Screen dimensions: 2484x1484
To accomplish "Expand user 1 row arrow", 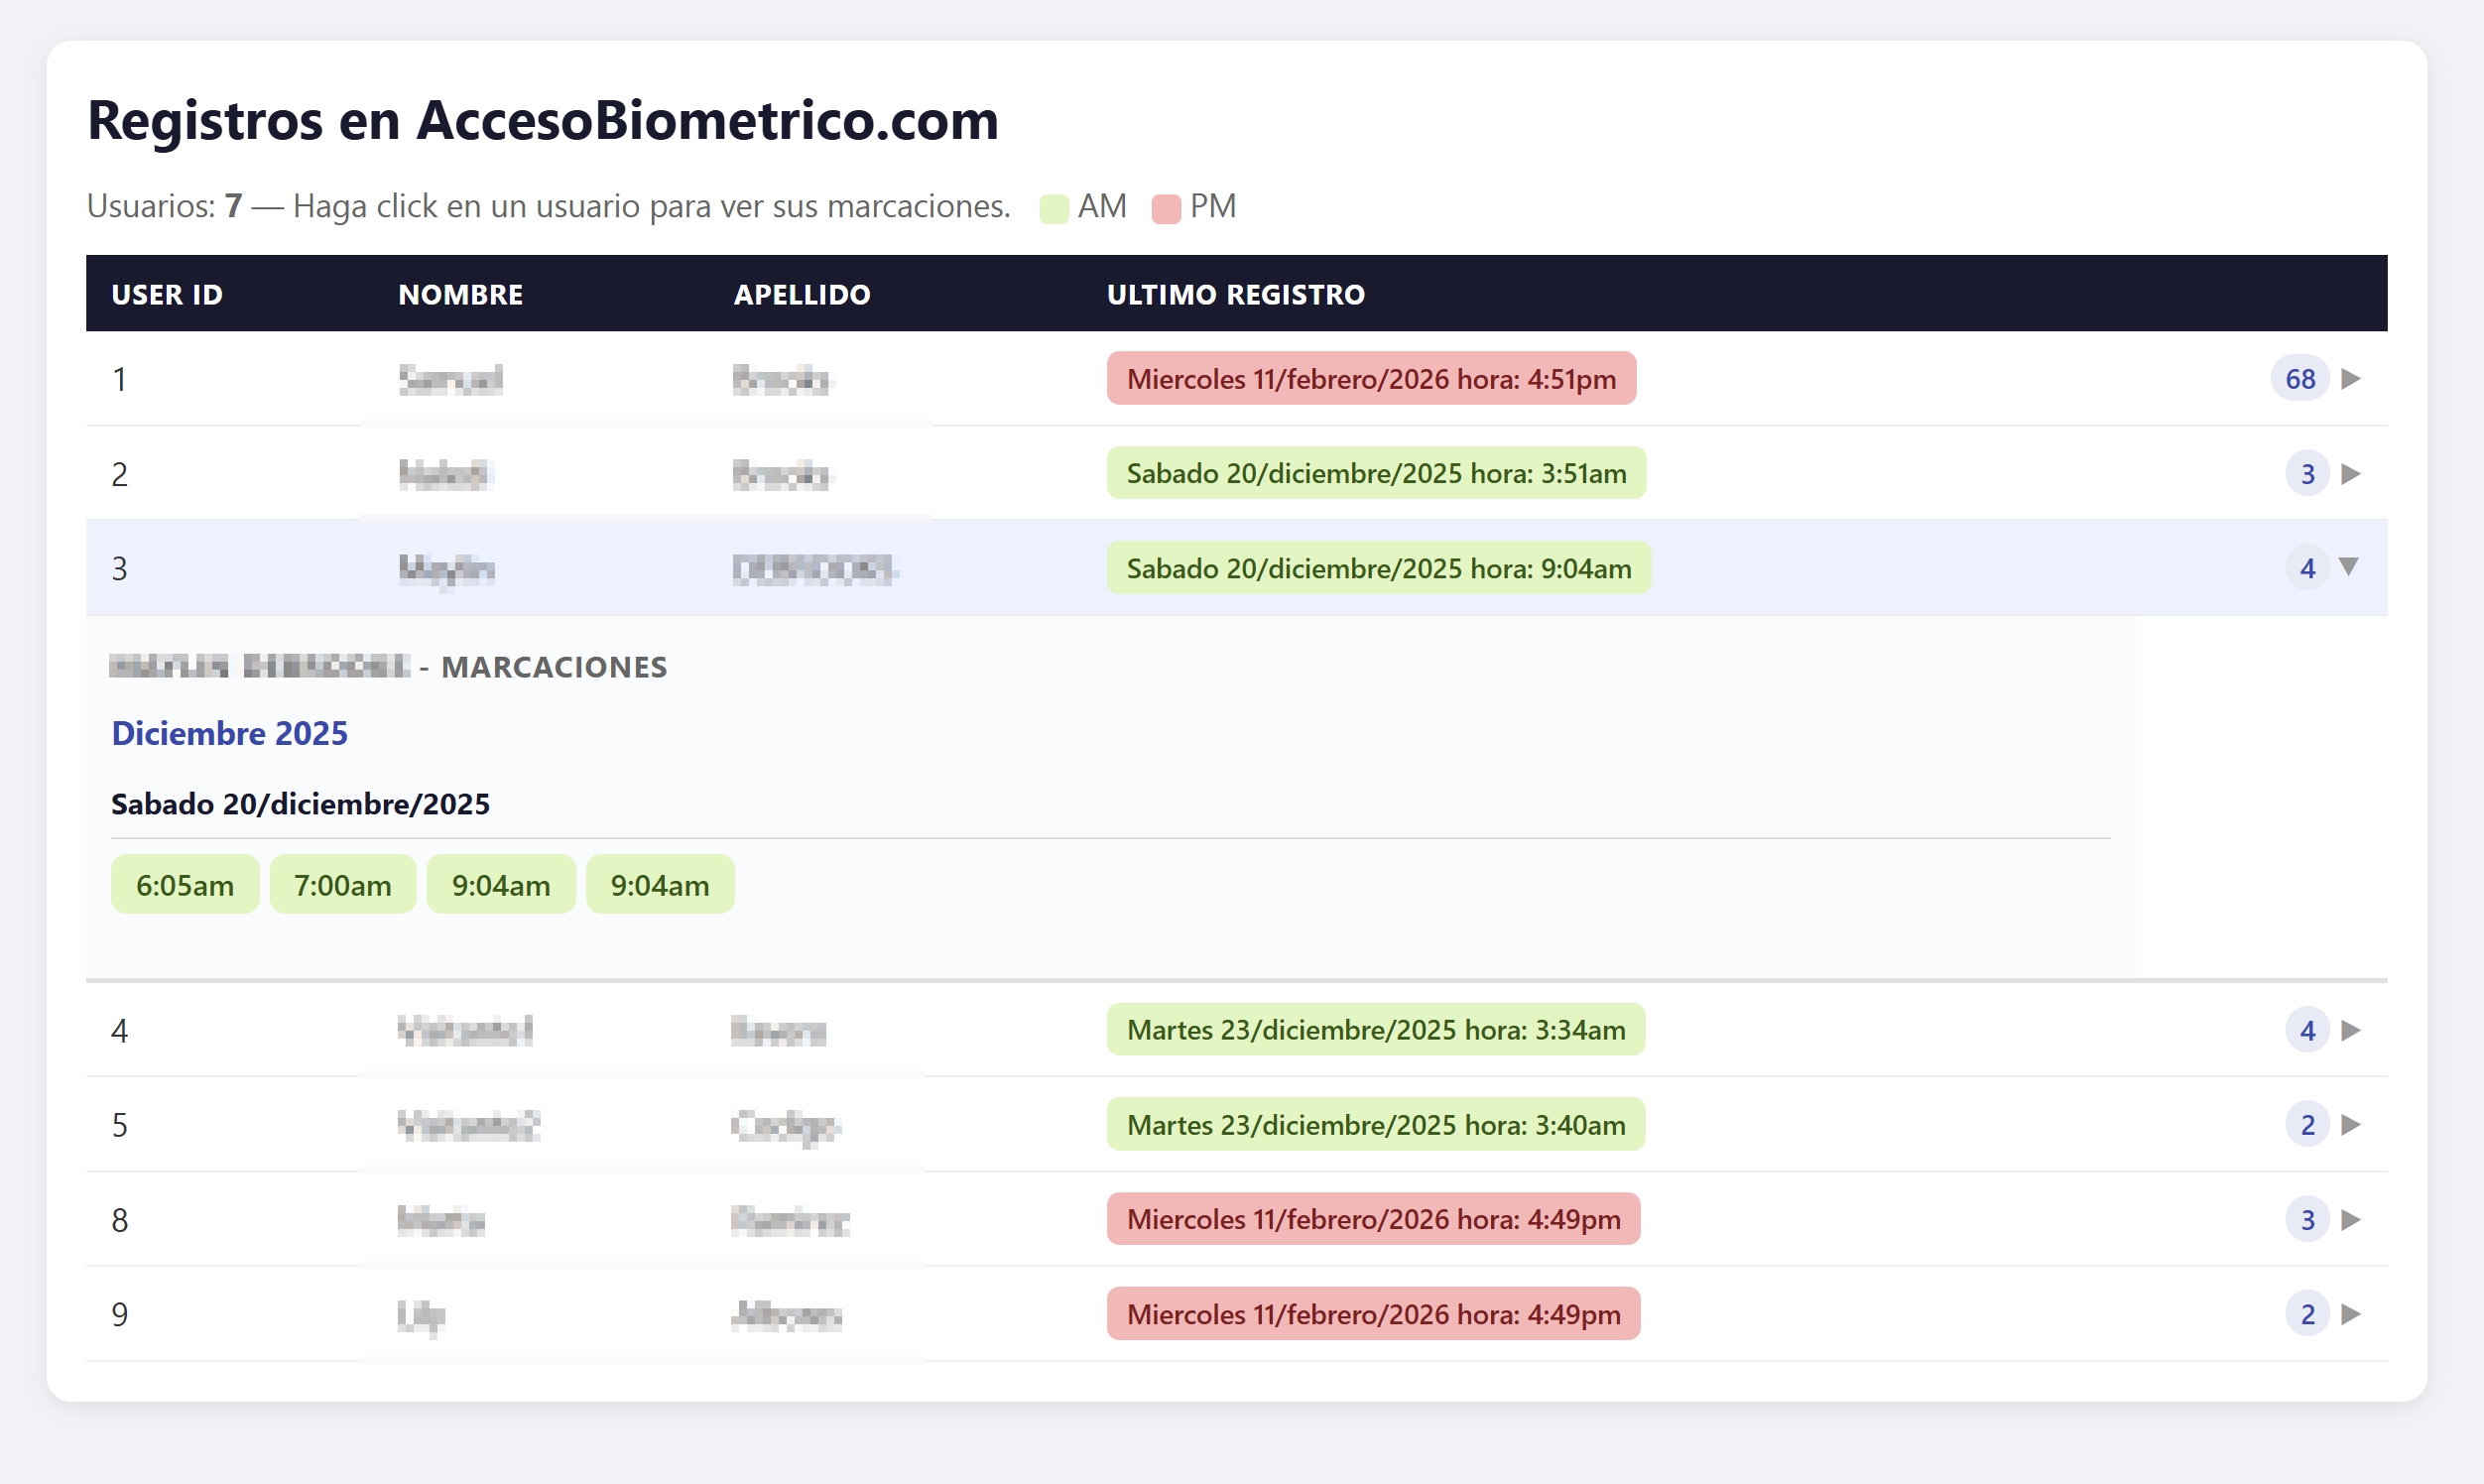I will coord(2350,379).
